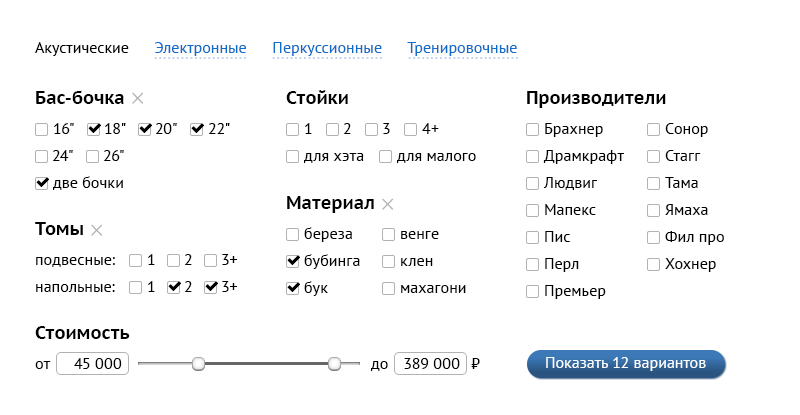800x415 pixels.
Task: Enable the 24" bass drum size
Action: tap(42, 156)
